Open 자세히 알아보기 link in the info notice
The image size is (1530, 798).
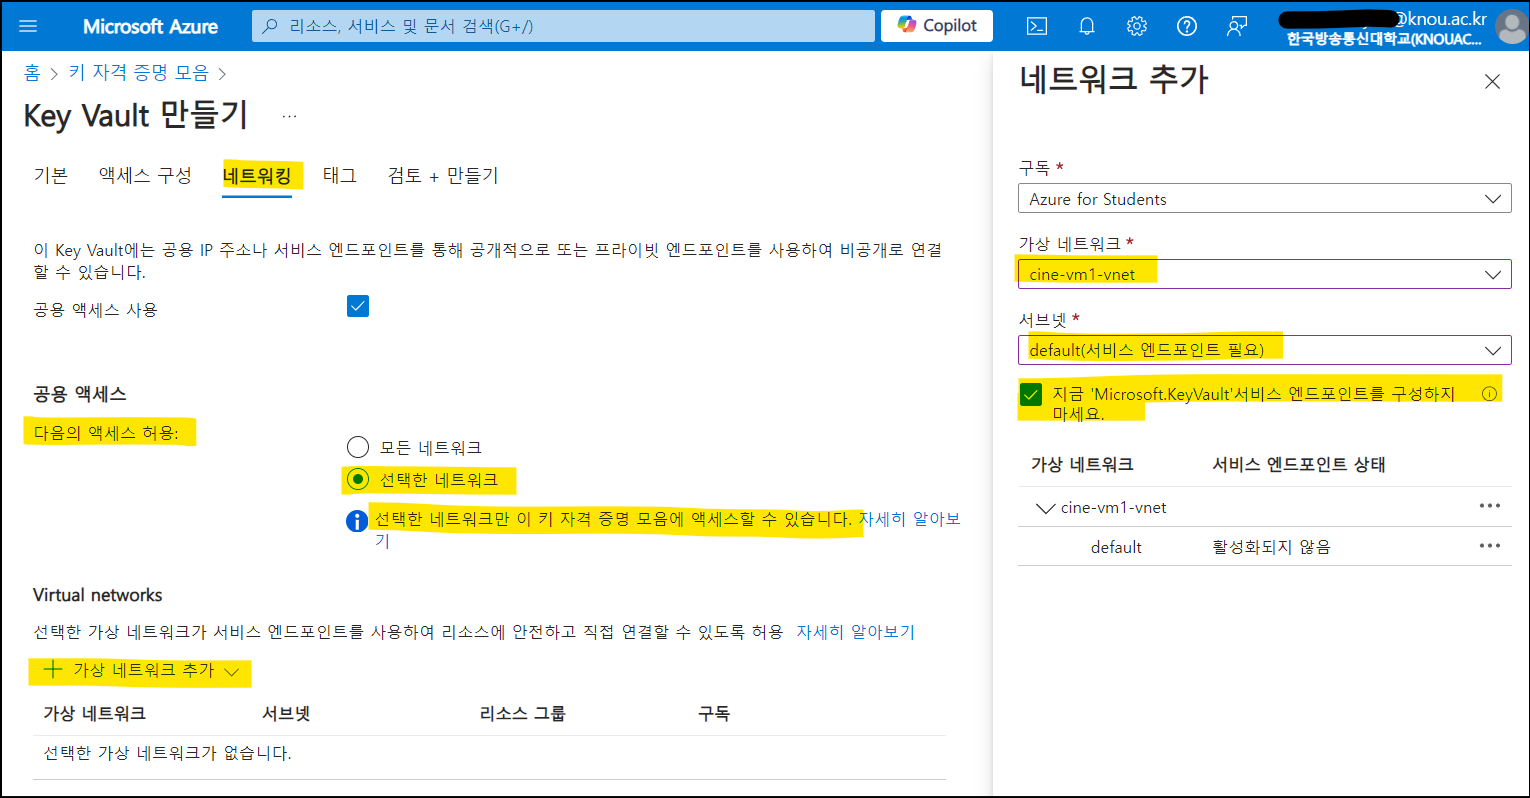point(909,519)
